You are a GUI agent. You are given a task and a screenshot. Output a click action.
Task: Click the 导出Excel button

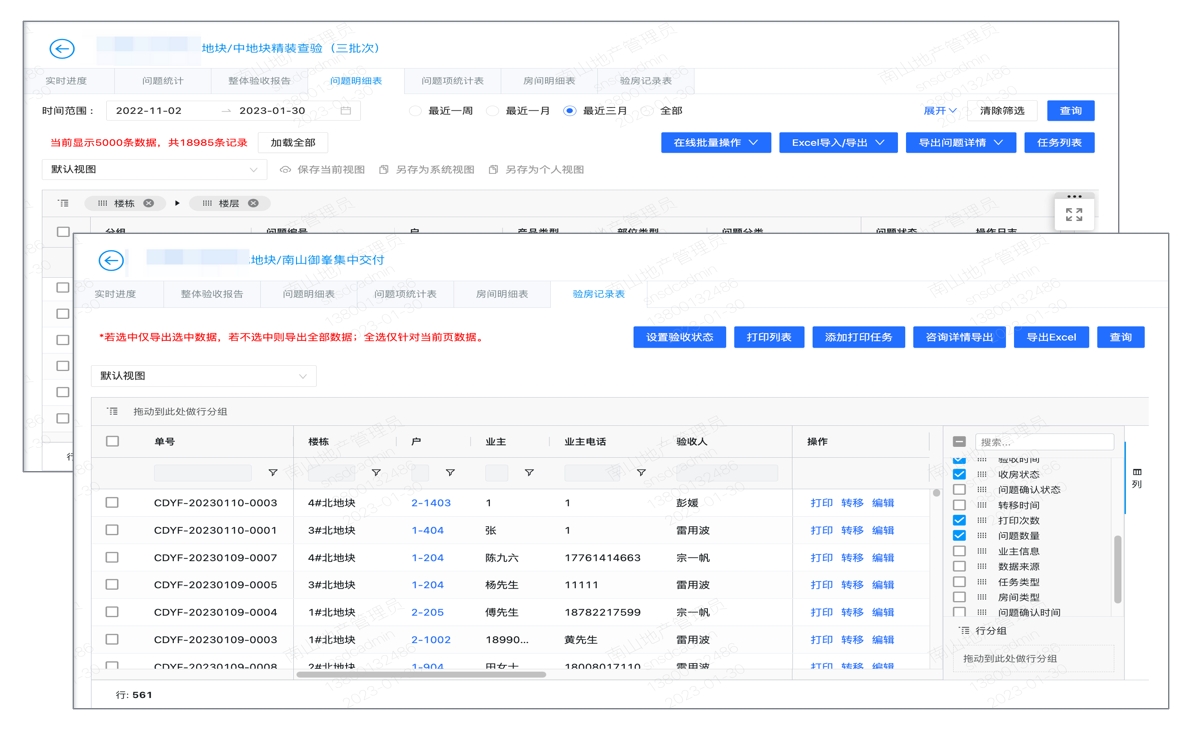pyautogui.click(x=1051, y=337)
